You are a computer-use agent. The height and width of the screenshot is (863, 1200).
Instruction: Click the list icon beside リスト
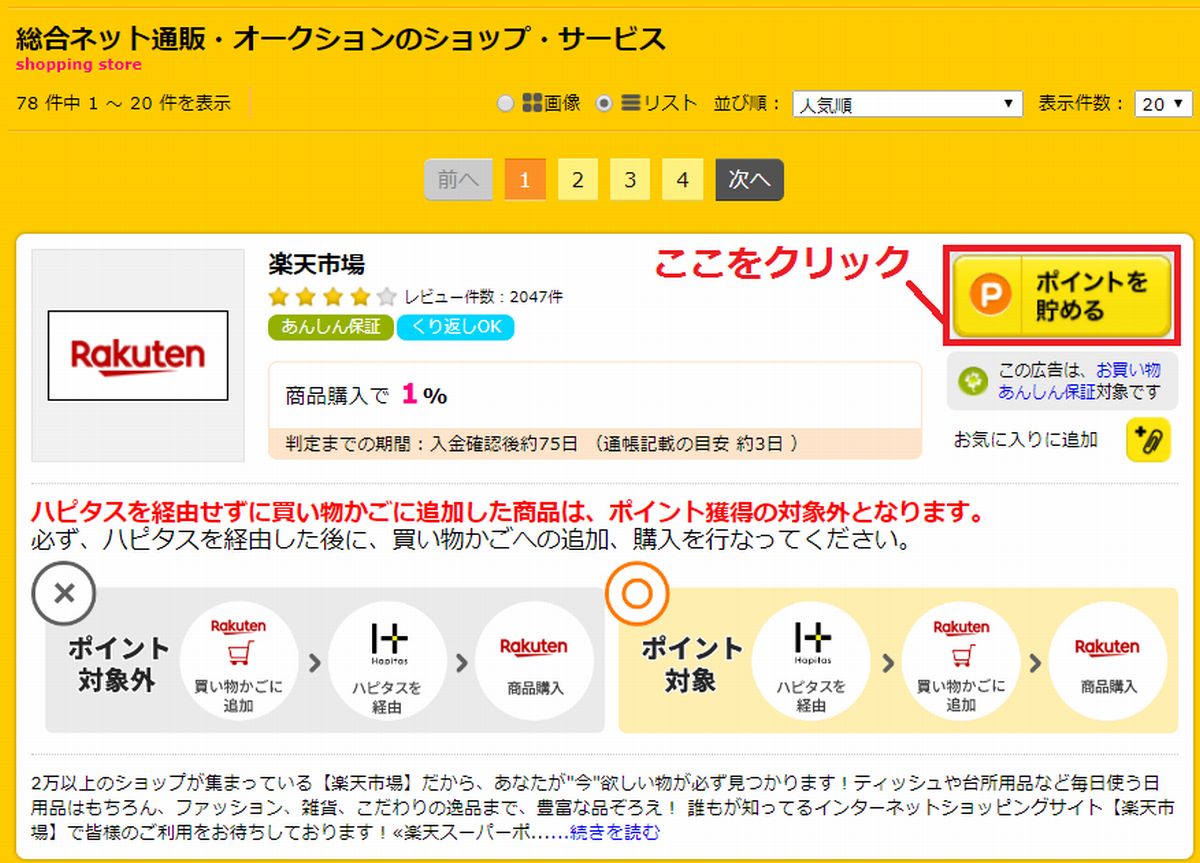[631, 103]
